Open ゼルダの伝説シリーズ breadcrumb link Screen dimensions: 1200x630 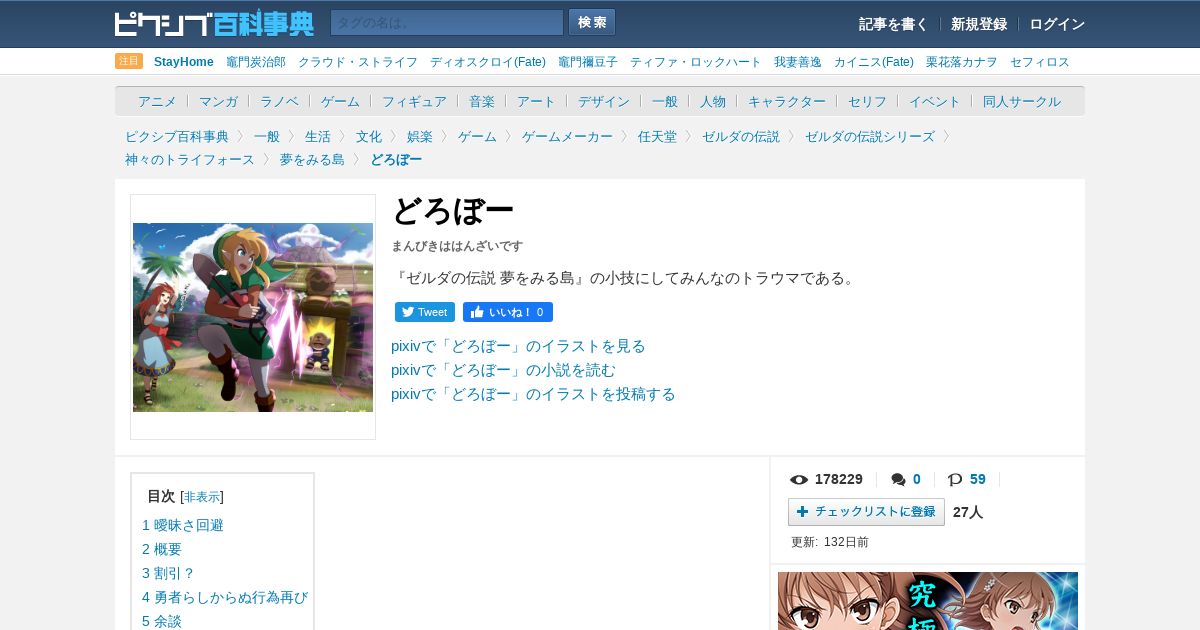click(x=870, y=136)
